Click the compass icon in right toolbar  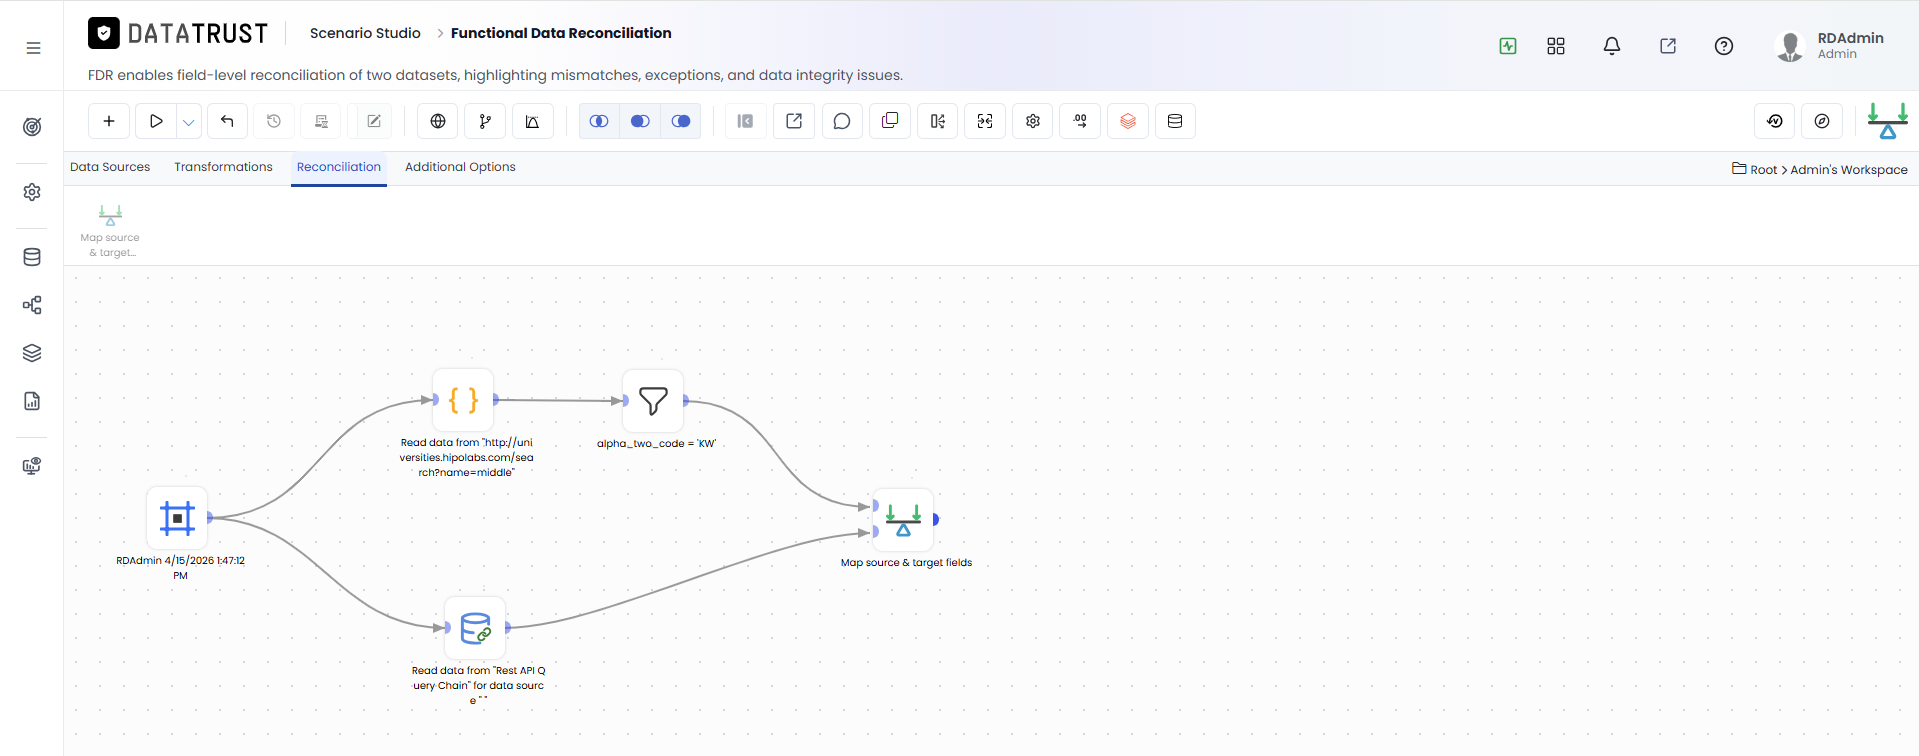(1822, 121)
